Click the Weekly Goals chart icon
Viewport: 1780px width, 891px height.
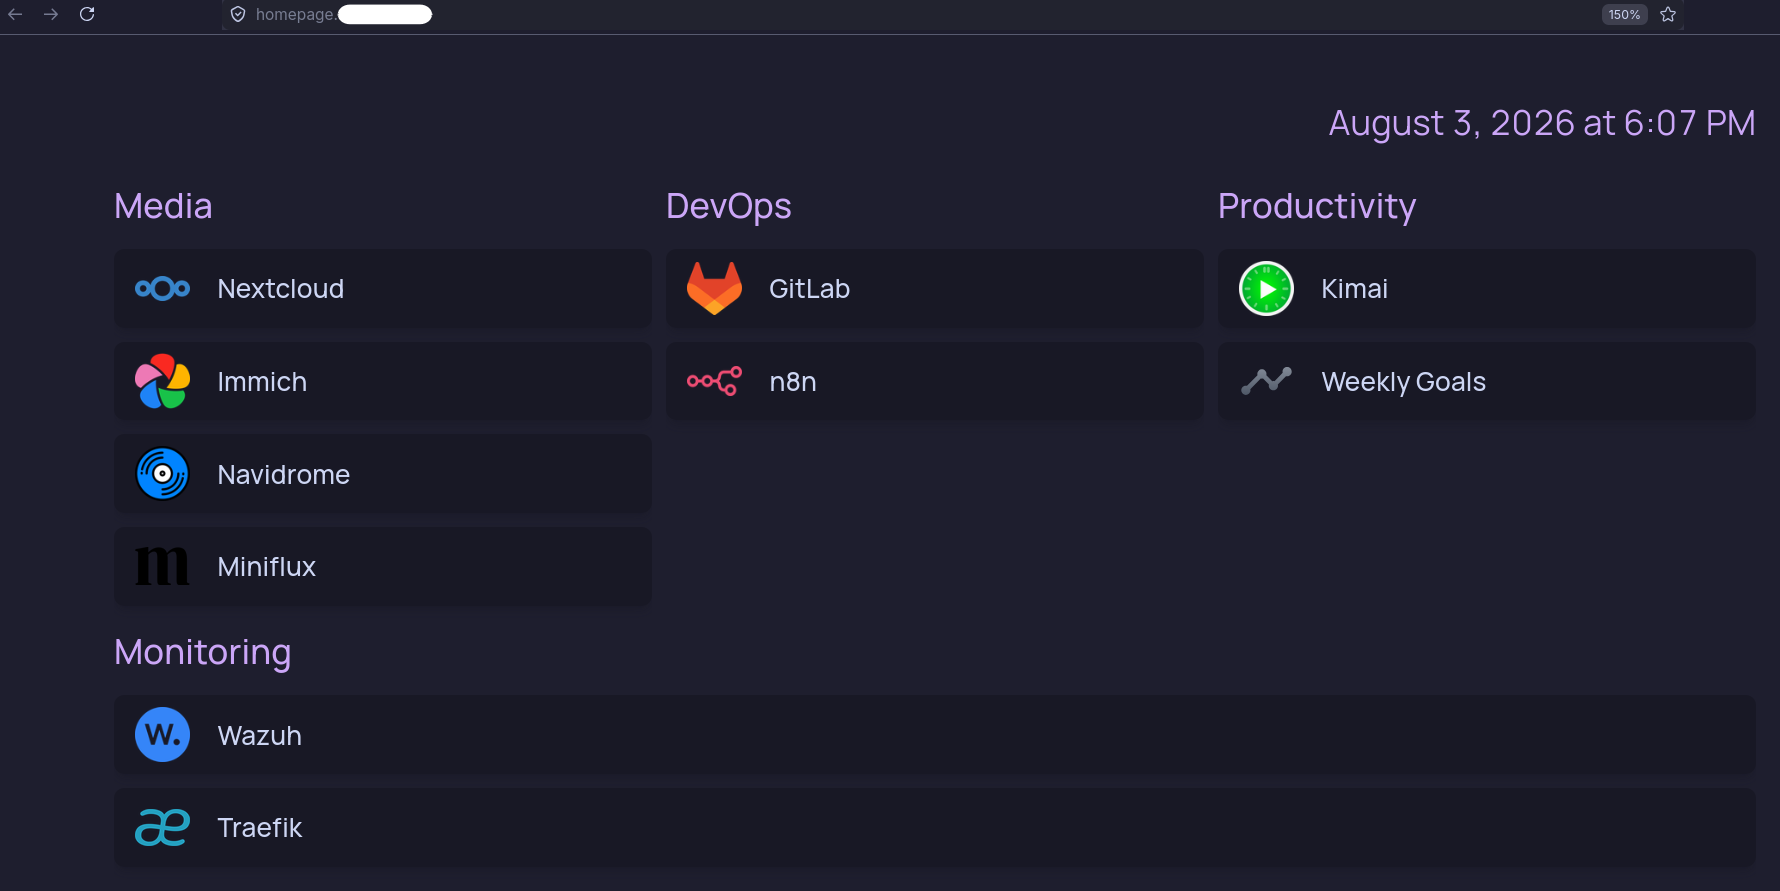1266,381
